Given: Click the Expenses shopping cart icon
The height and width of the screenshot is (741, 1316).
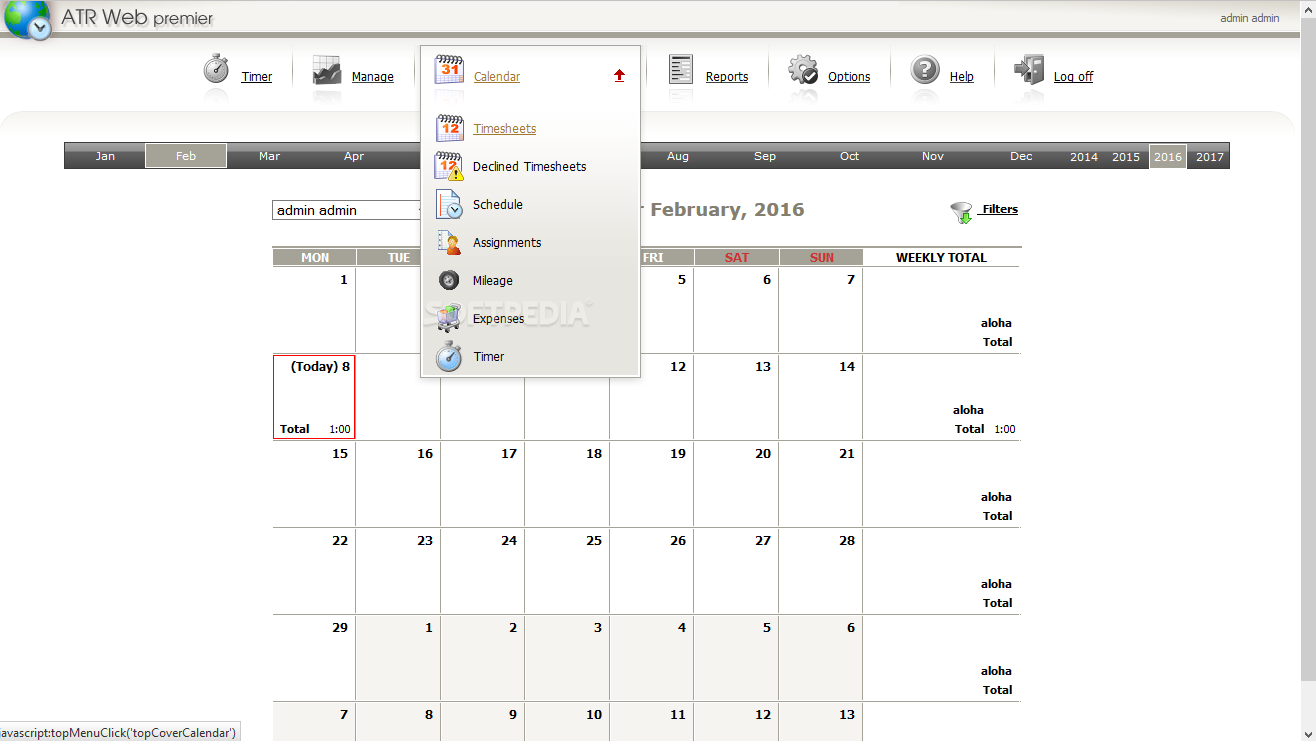Looking at the screenshot, I should [x=450, y=319].
